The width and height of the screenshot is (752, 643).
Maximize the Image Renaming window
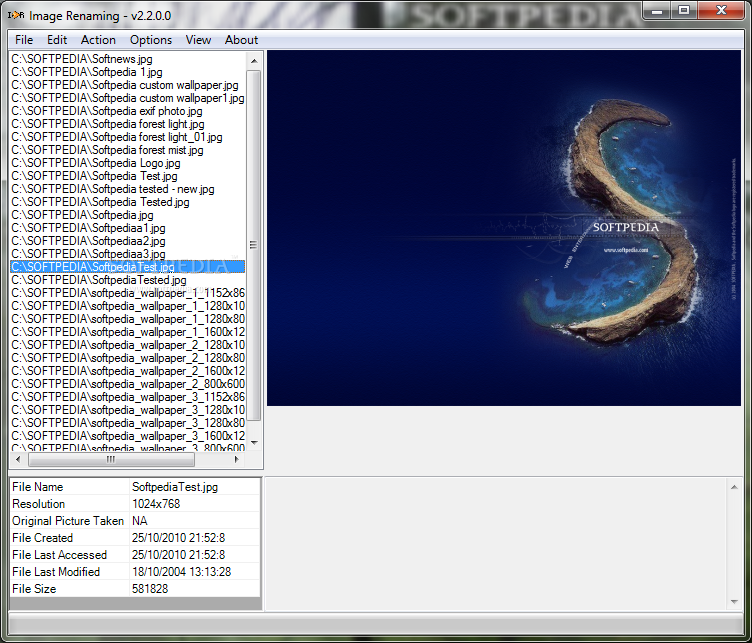click(x=684, y=11)
